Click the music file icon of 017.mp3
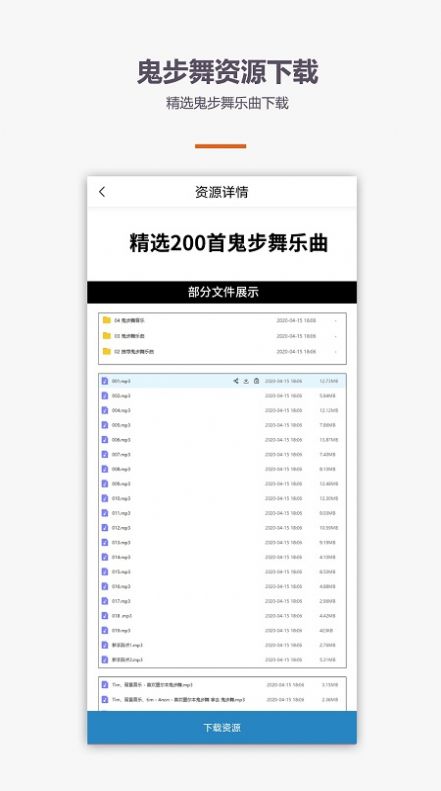 105,601
